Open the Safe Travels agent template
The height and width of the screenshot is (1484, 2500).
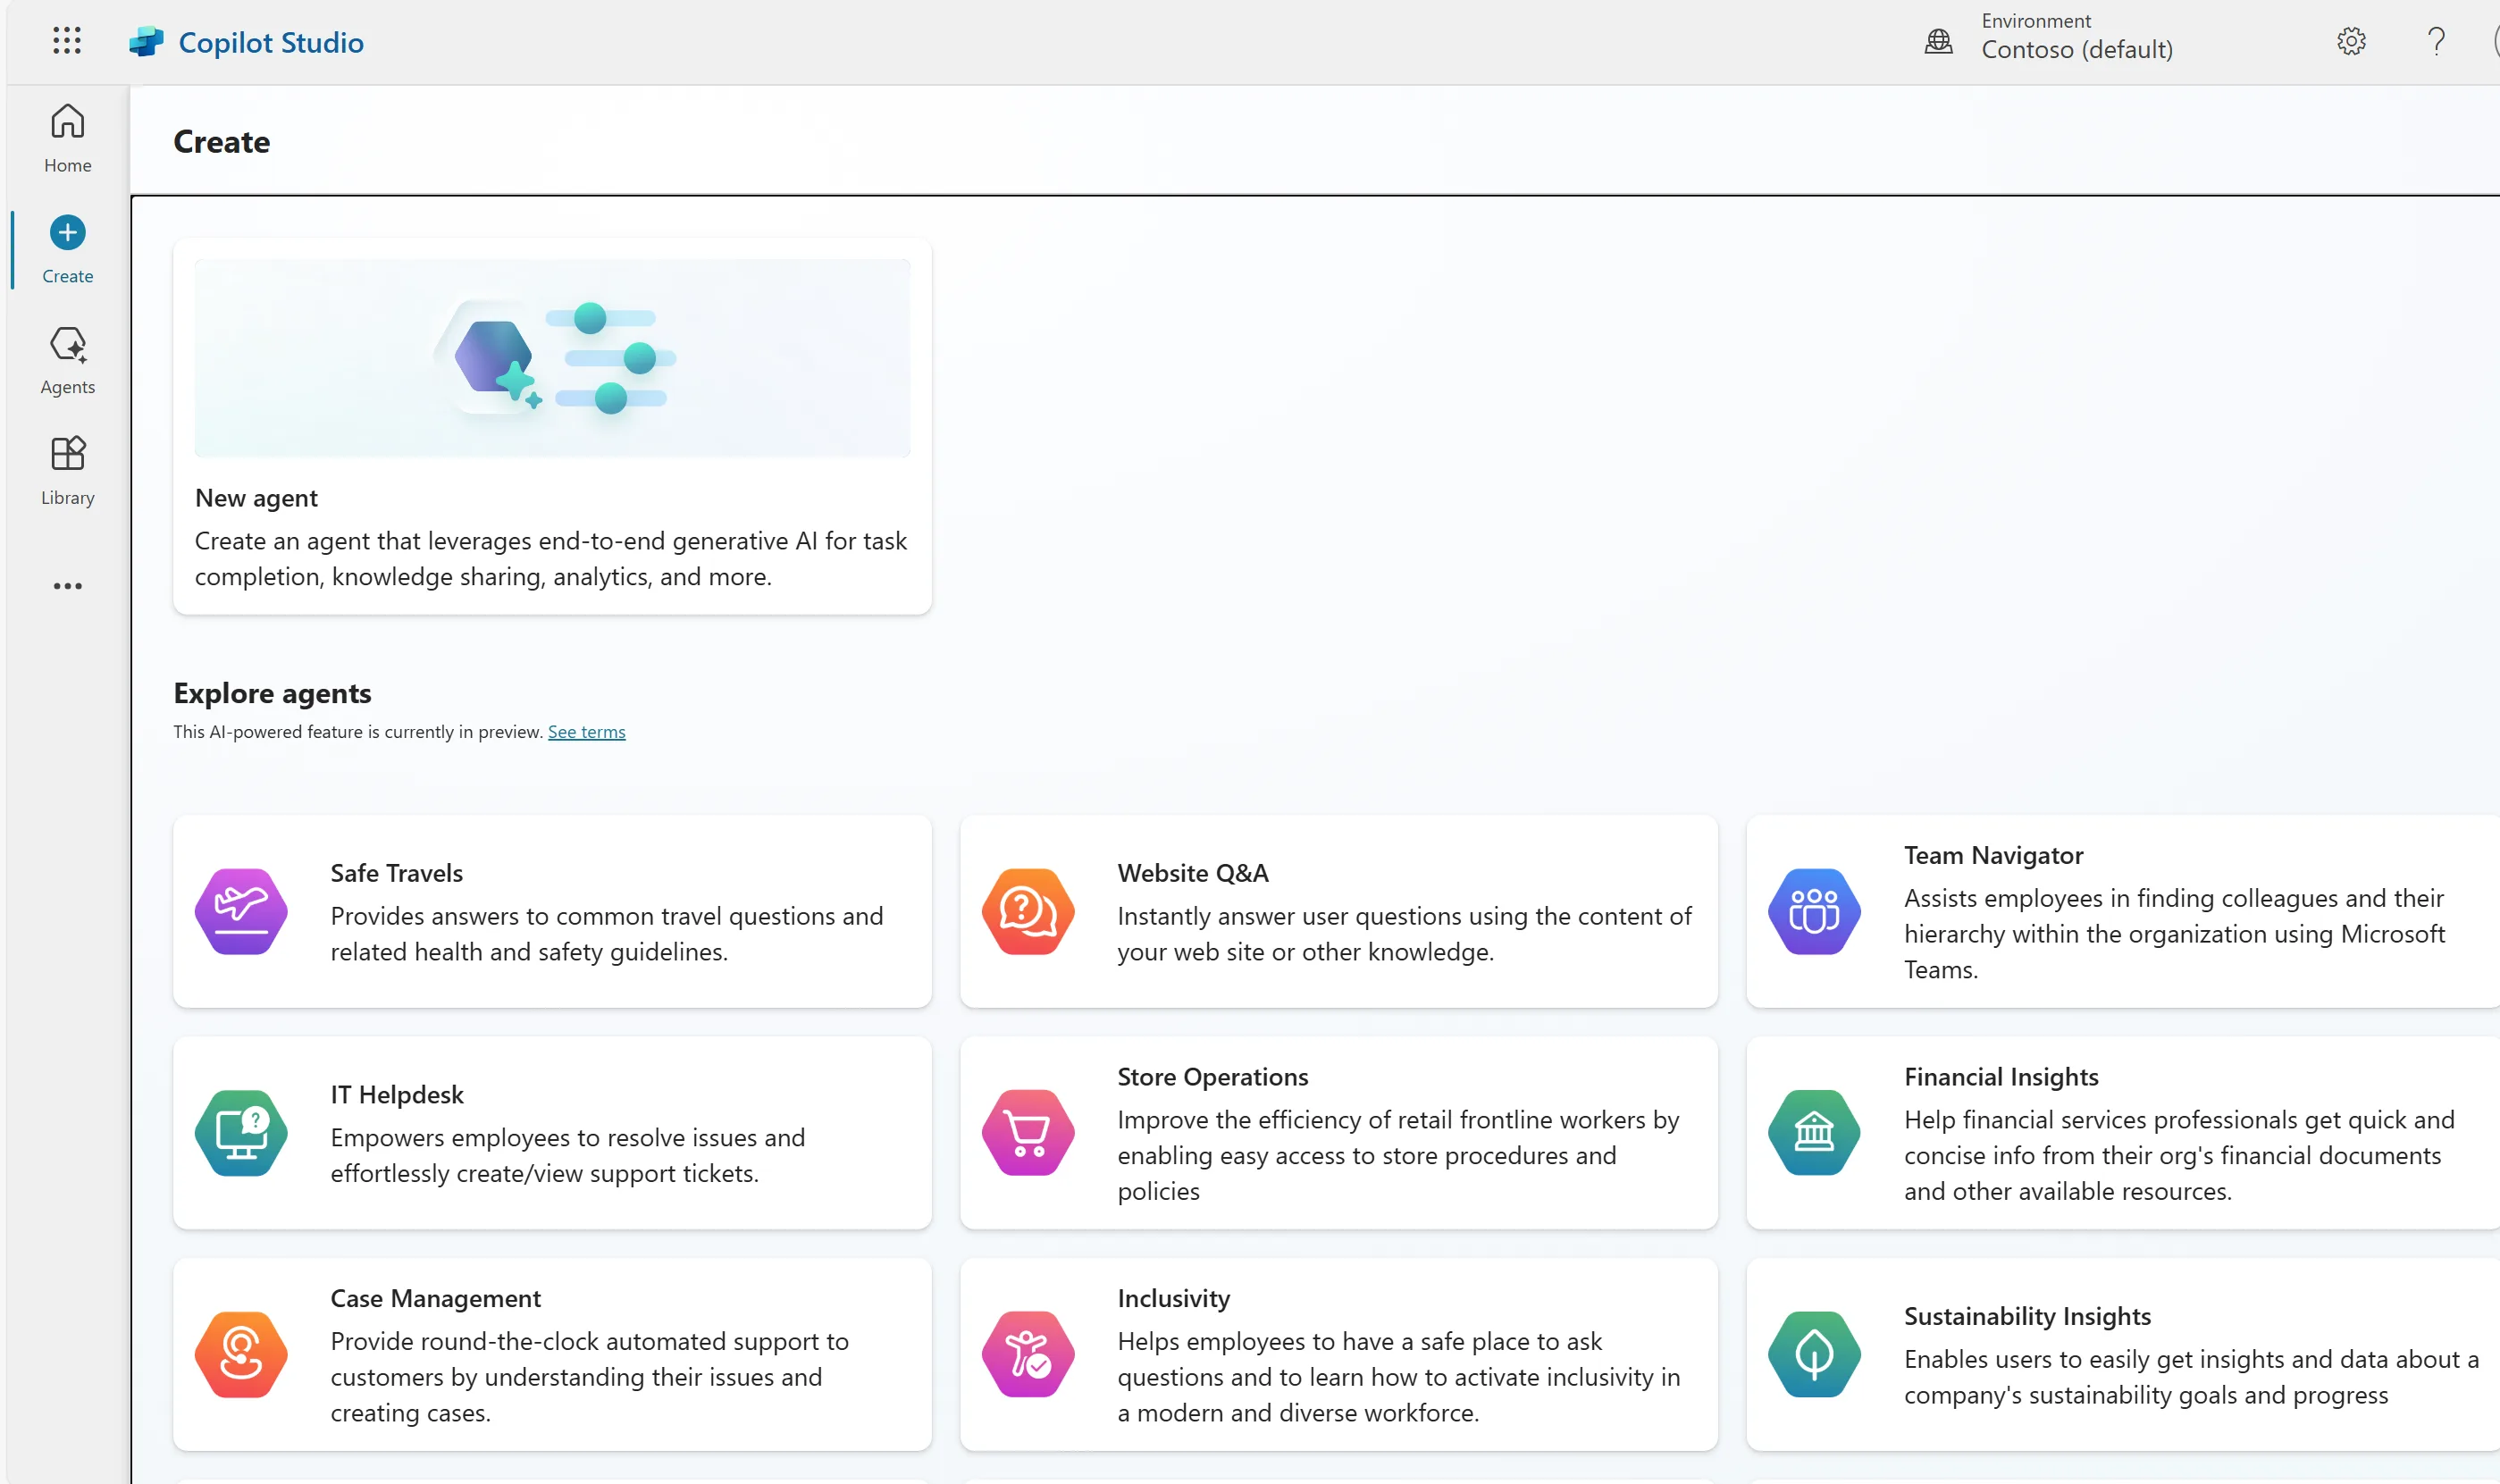click(551, 911)
